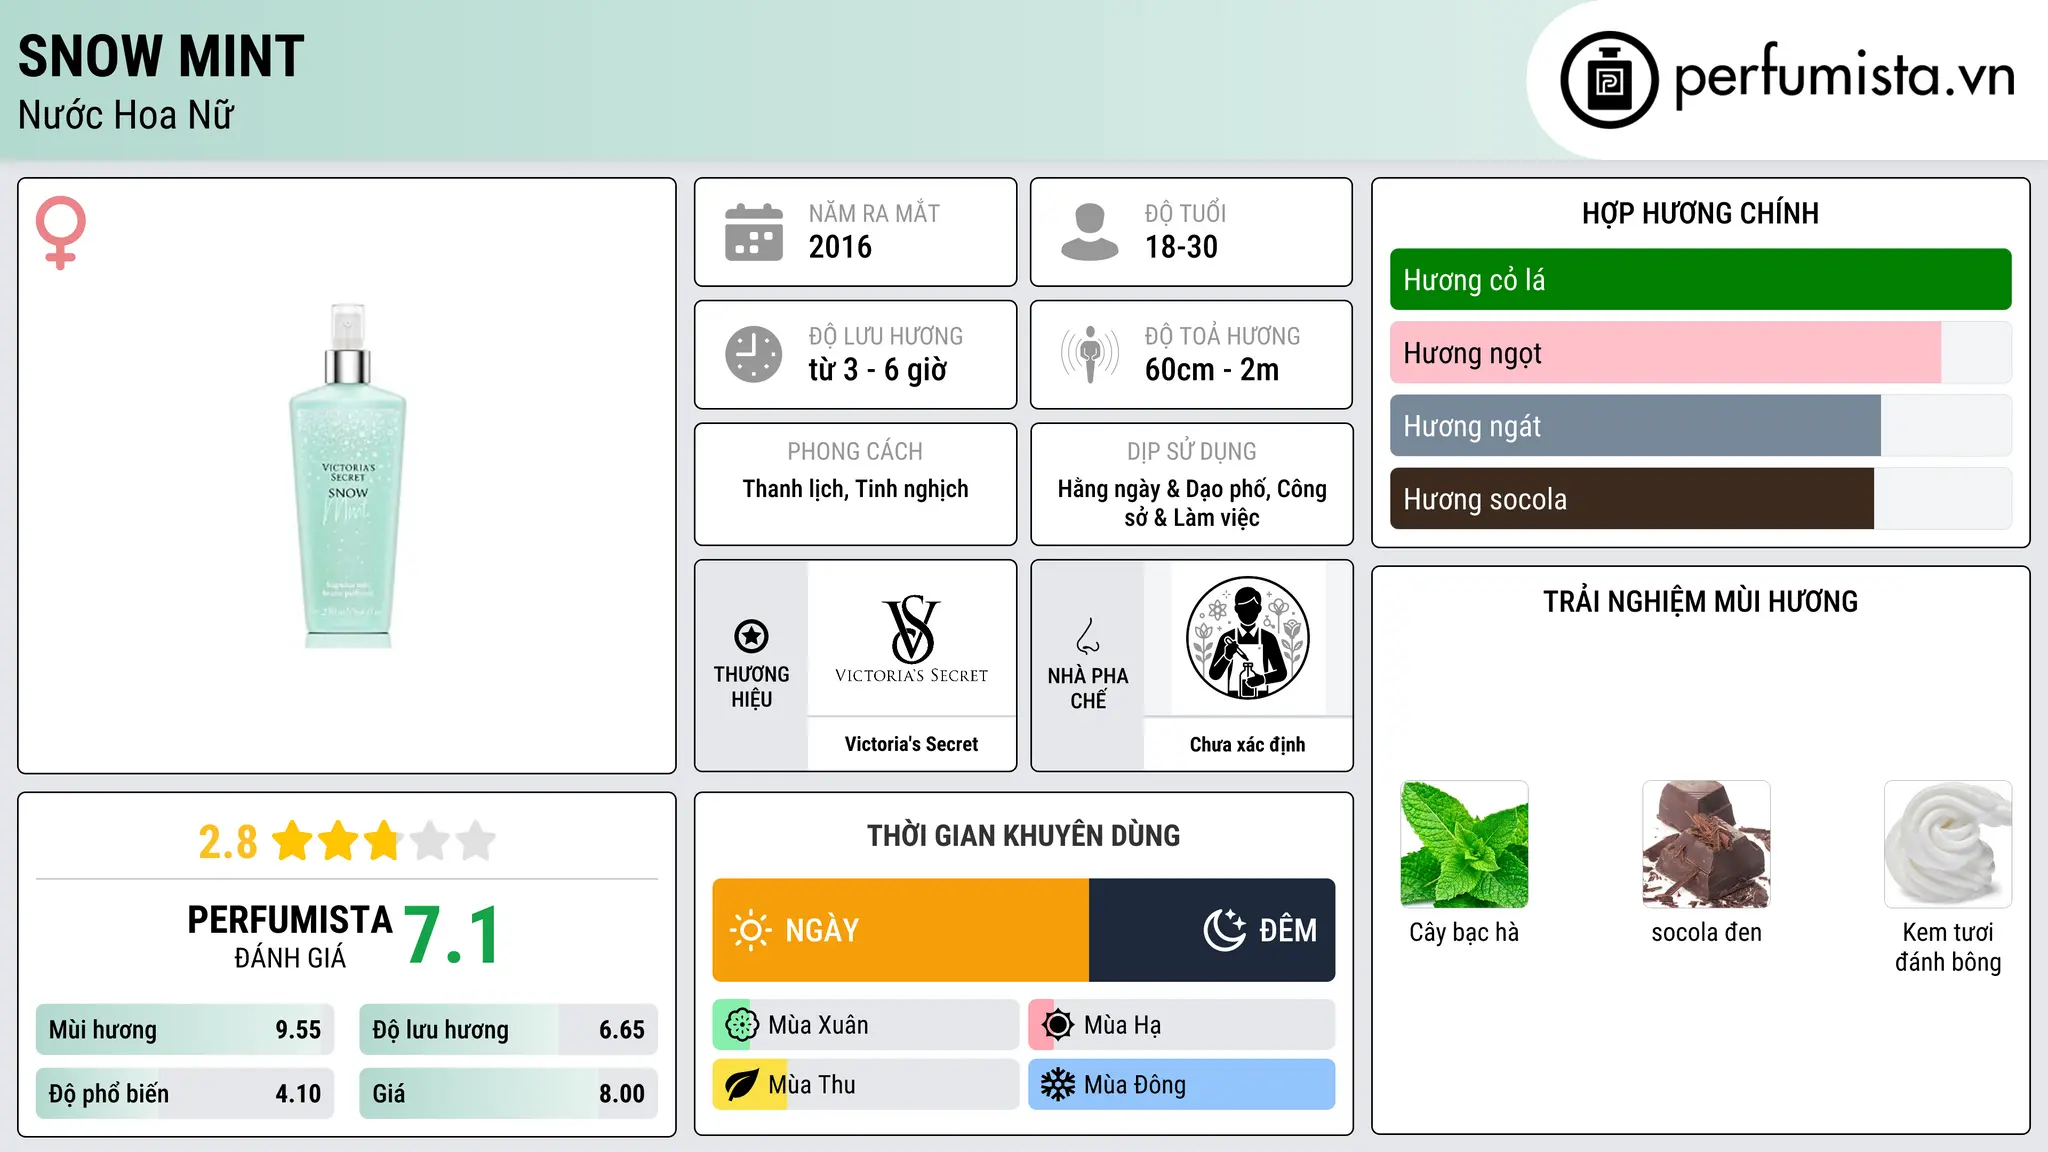The width and height of the screenshot is (2048, 1152).
Task: Click the Victoria's Secret VS logo
Action: [911, 638]
